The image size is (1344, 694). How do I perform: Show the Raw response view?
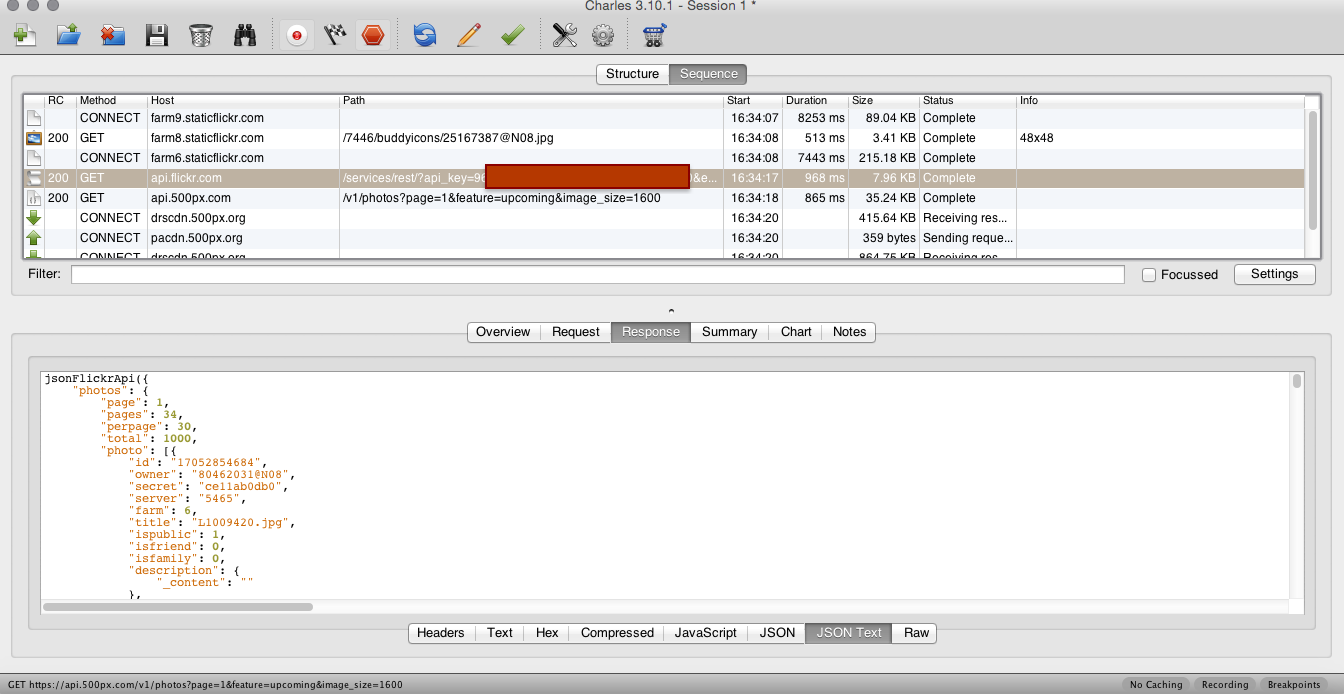tap(916, 633)
